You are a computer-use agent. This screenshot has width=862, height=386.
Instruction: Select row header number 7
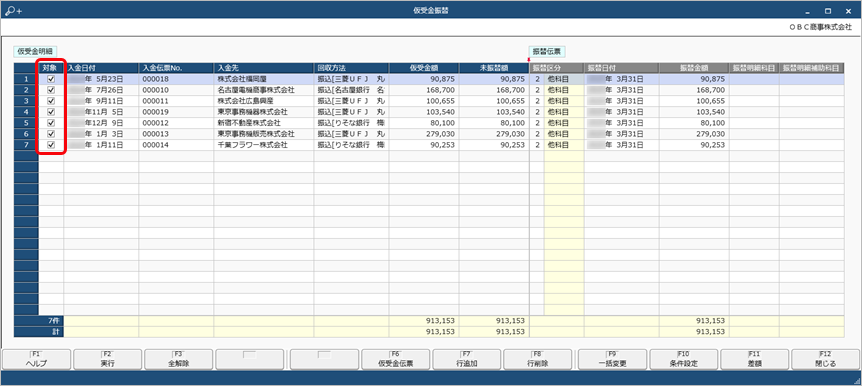(x=26, y=145)
